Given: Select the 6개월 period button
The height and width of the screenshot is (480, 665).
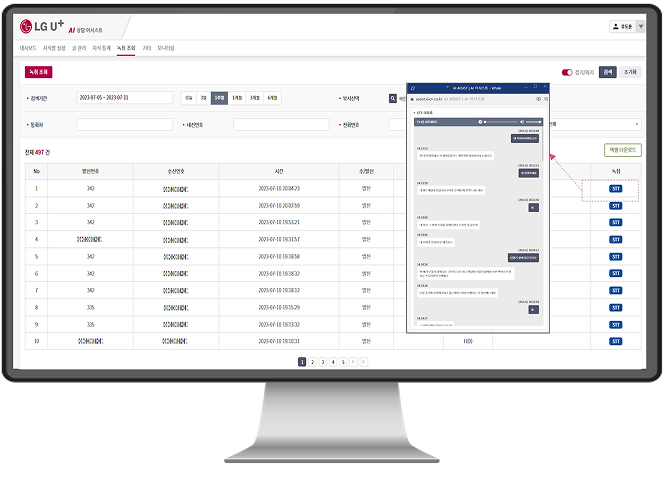Looking at the screenshot, I should 272,98.
